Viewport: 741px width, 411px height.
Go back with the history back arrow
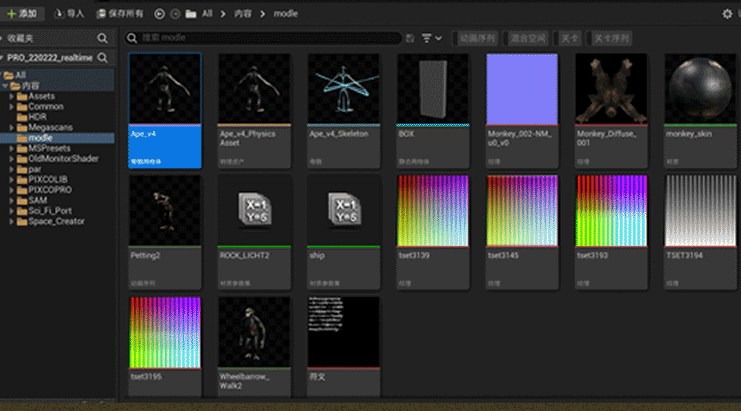tap(159, 14)
